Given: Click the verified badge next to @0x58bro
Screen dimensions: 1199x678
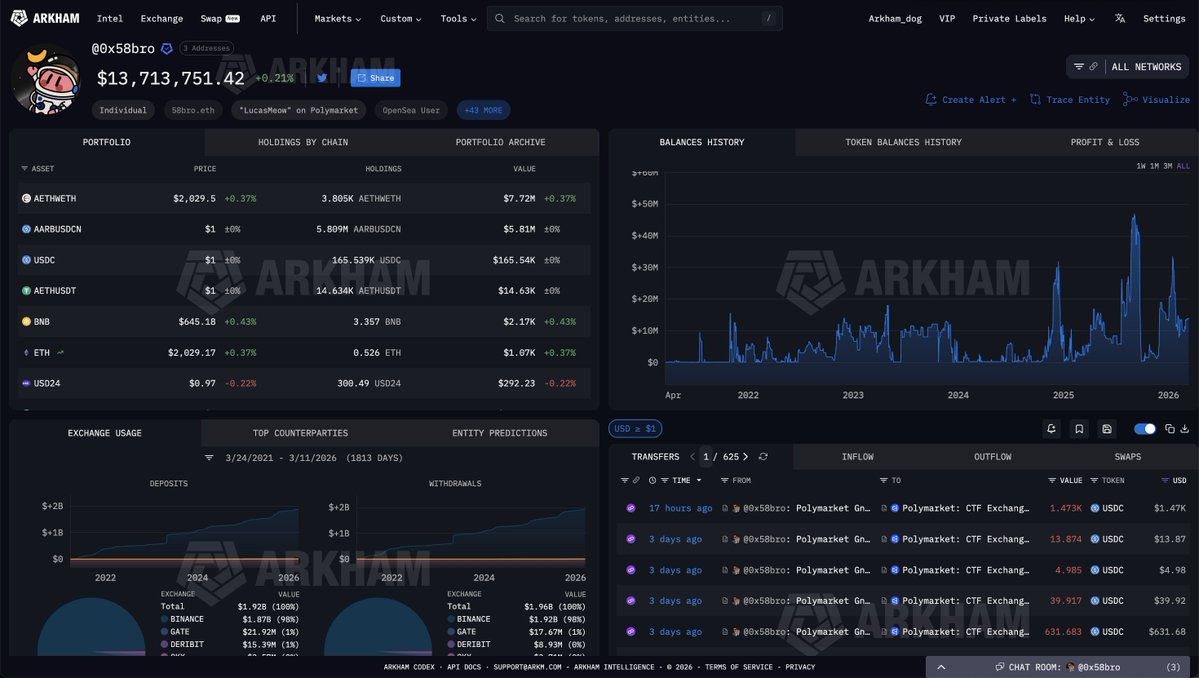Looking at the screenshot, I should coord(167,48).
